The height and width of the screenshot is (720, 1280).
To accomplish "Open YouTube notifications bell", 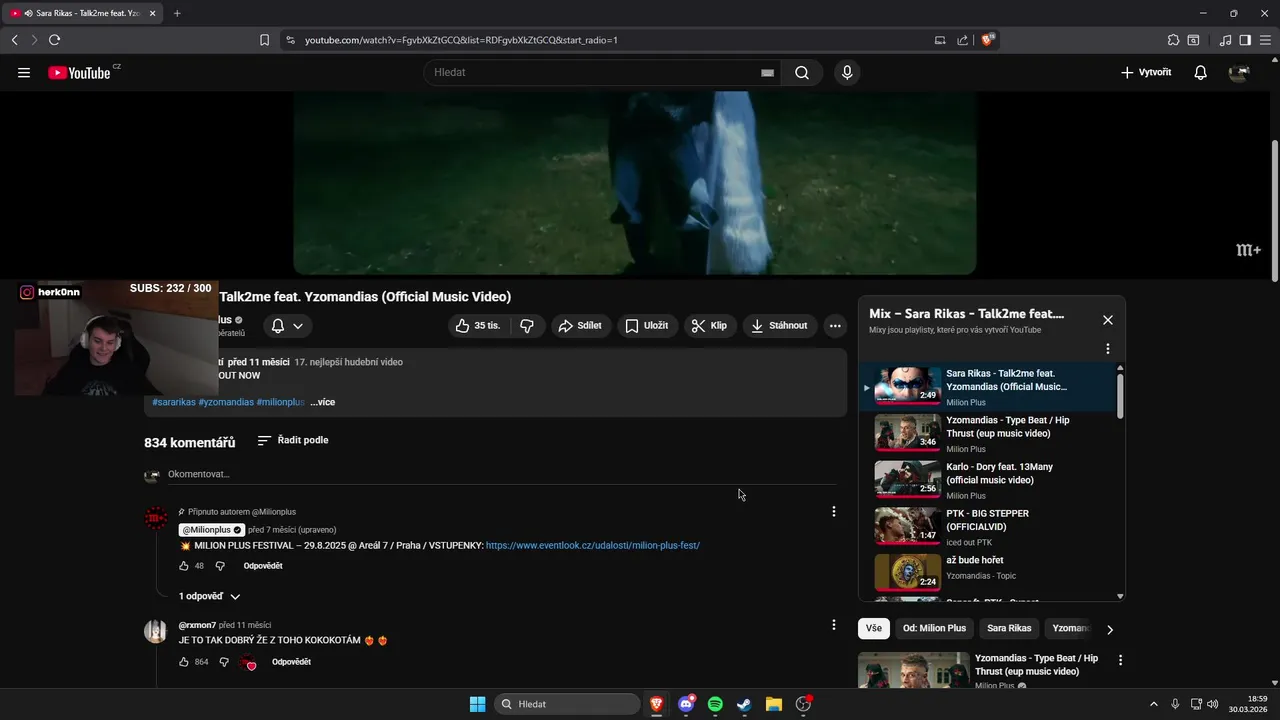I will pyautogui.click(x=1201, y=73).
